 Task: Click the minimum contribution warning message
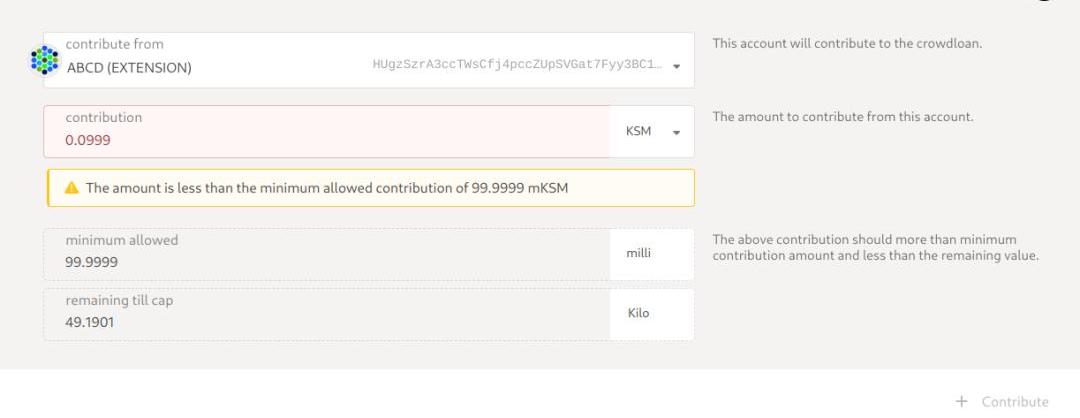coord(327,188)
